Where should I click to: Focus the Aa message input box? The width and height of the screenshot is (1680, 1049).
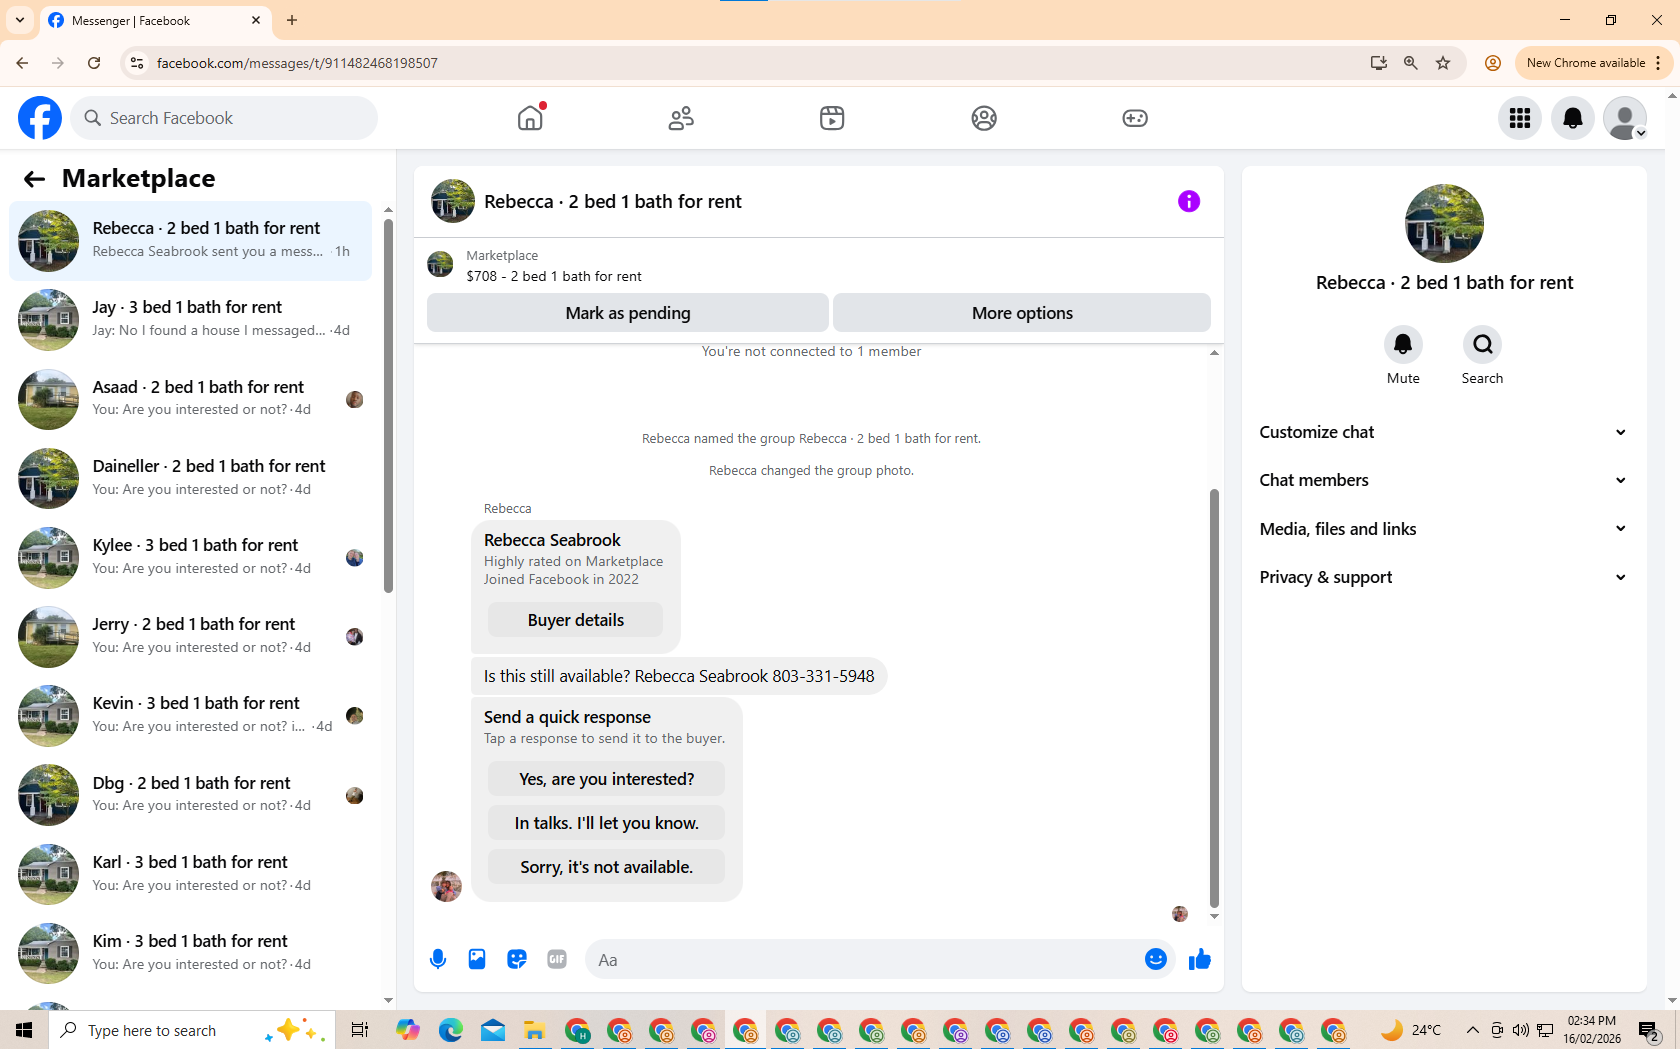[866, 960]
